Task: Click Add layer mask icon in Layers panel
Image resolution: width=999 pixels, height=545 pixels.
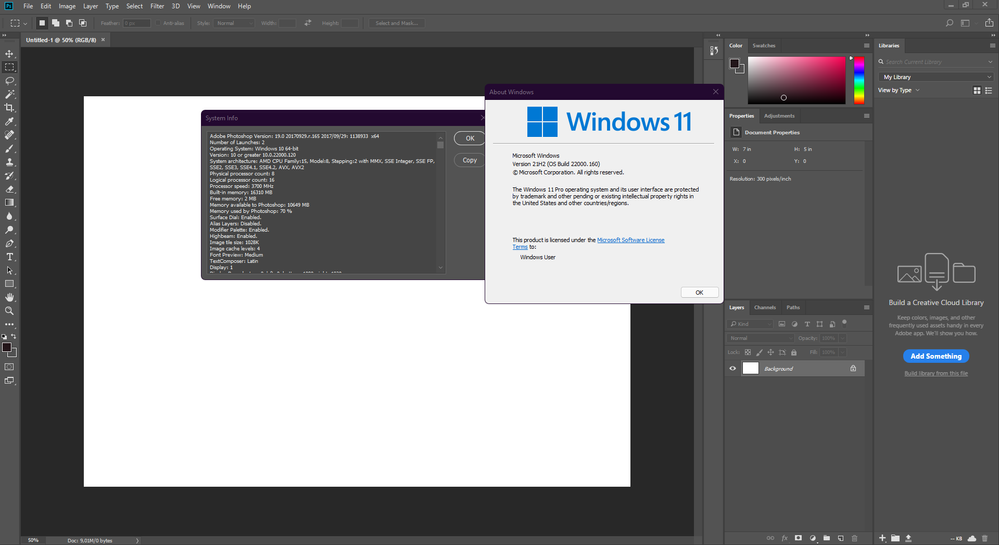Action: [x=798, y=538]
